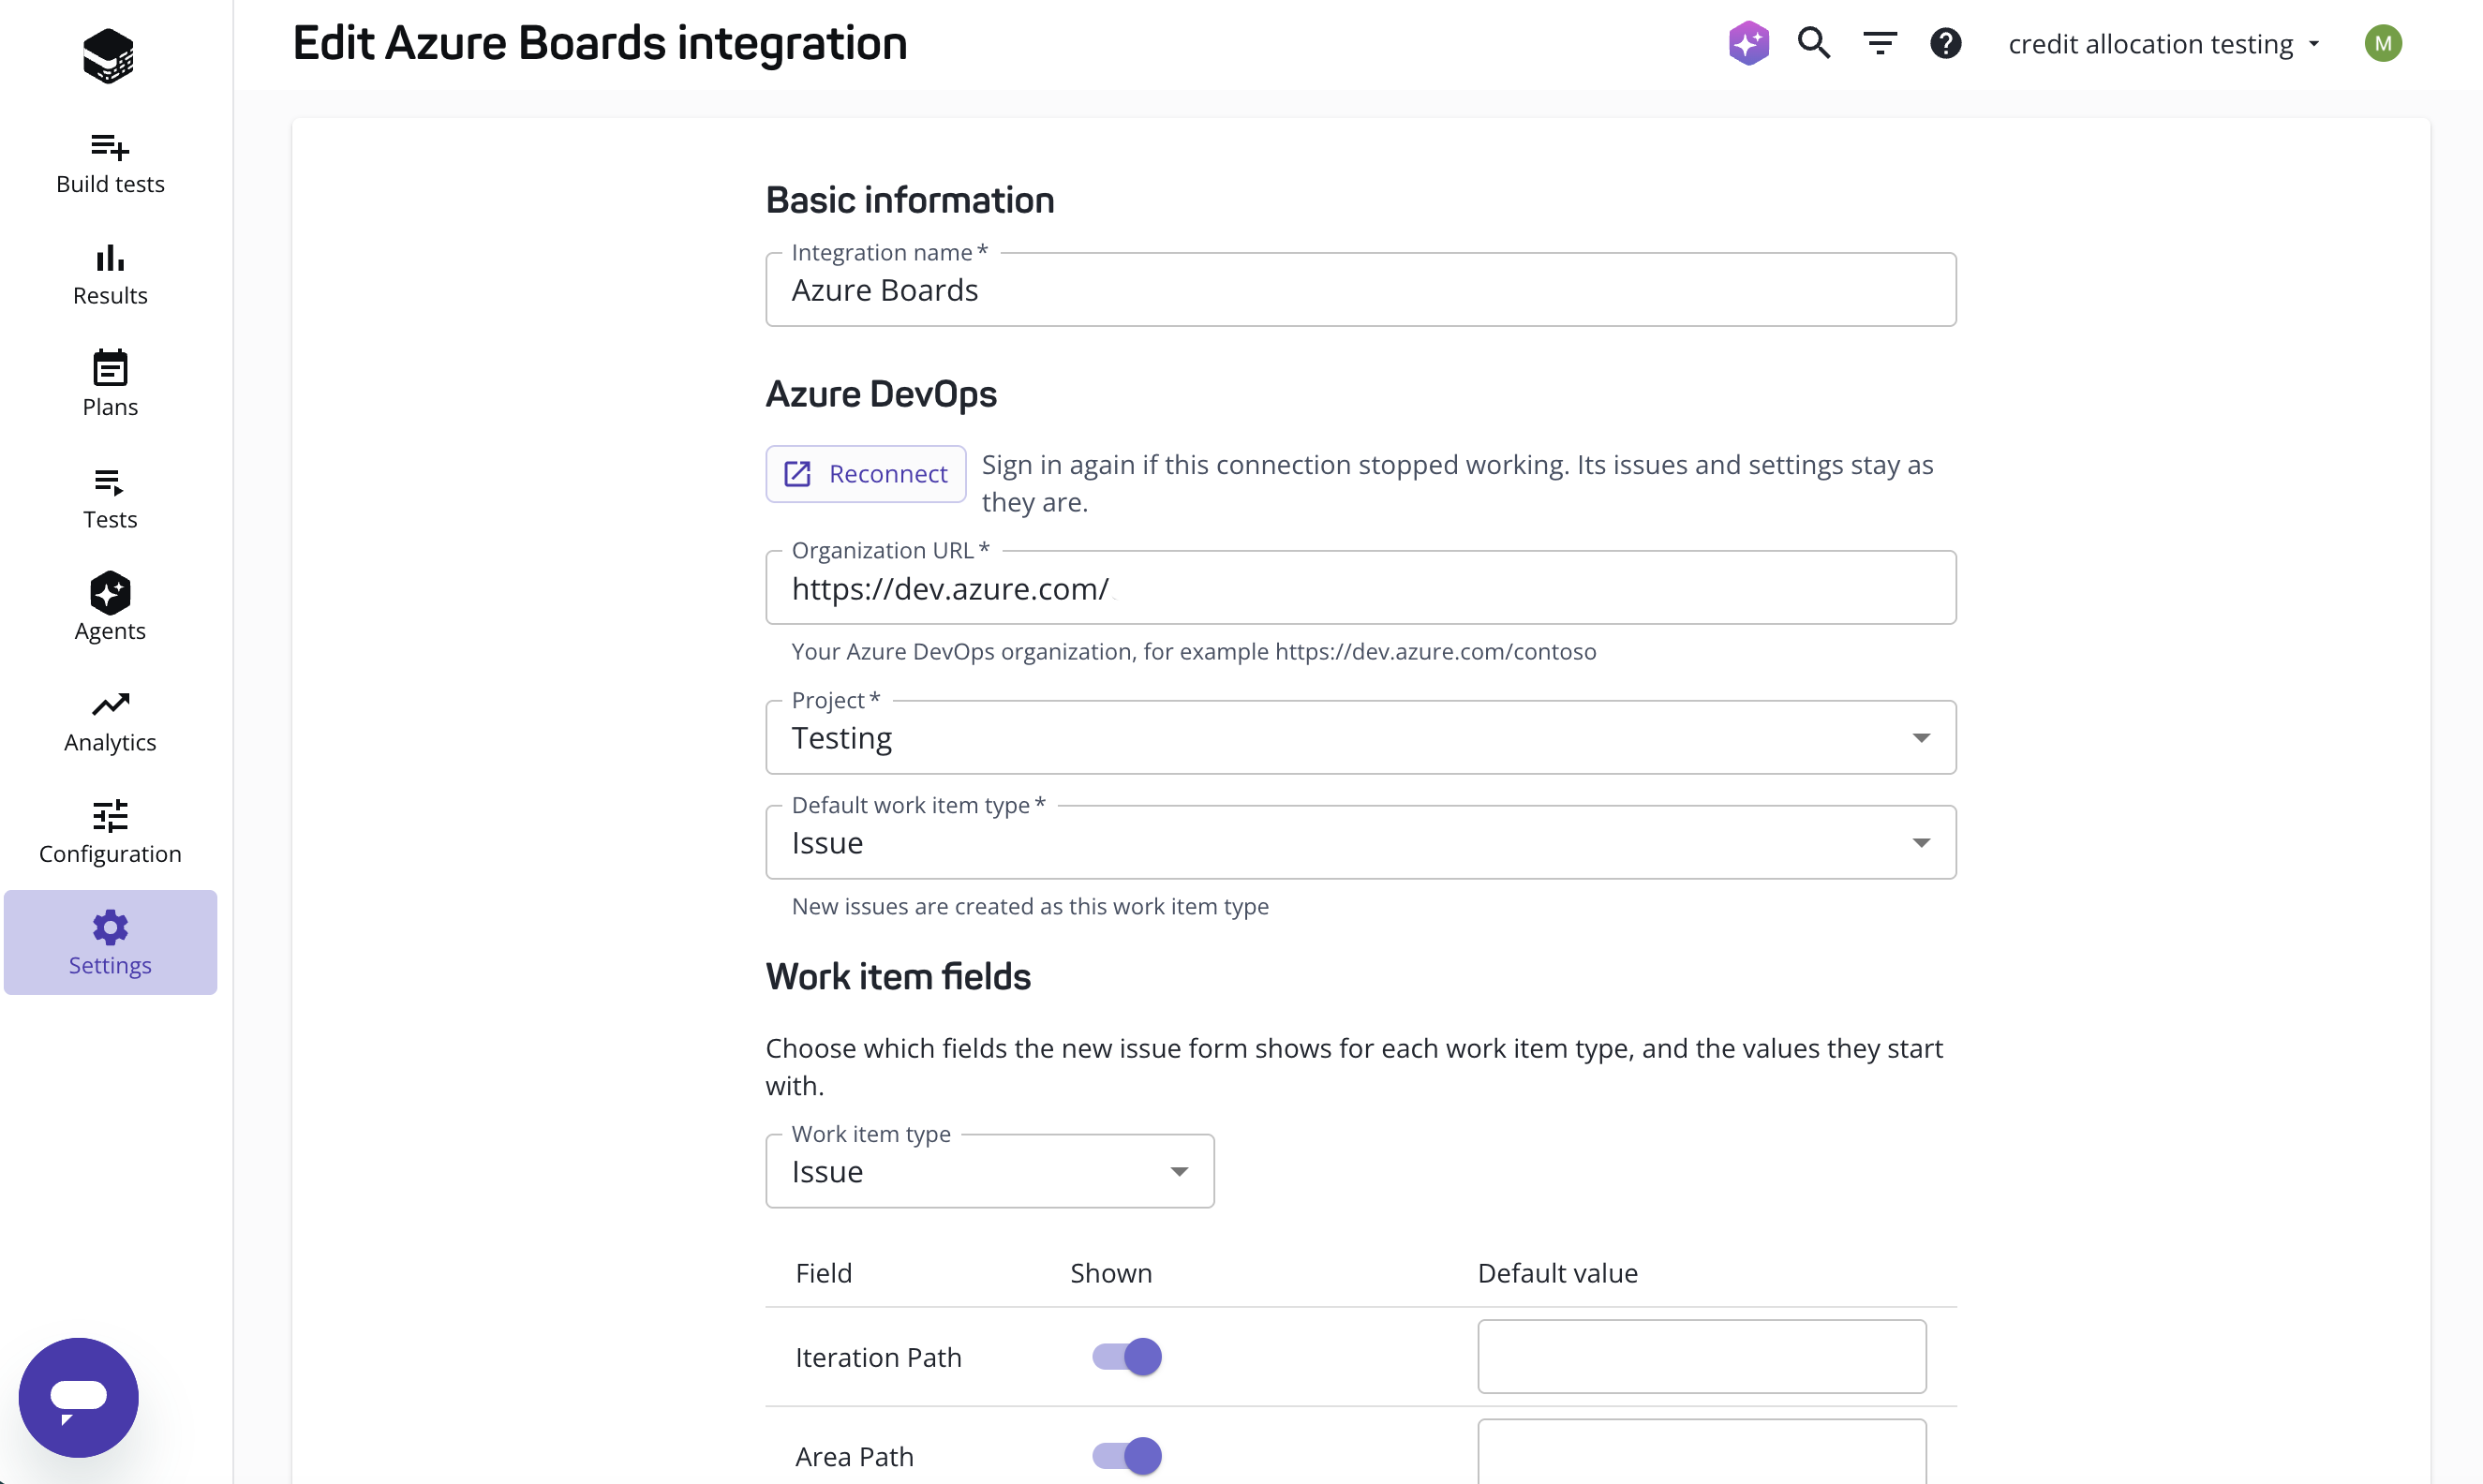Screen dimensions: 2483x1484
Task: Open Default work item type dropdown
Action: tap(1360, 842)
